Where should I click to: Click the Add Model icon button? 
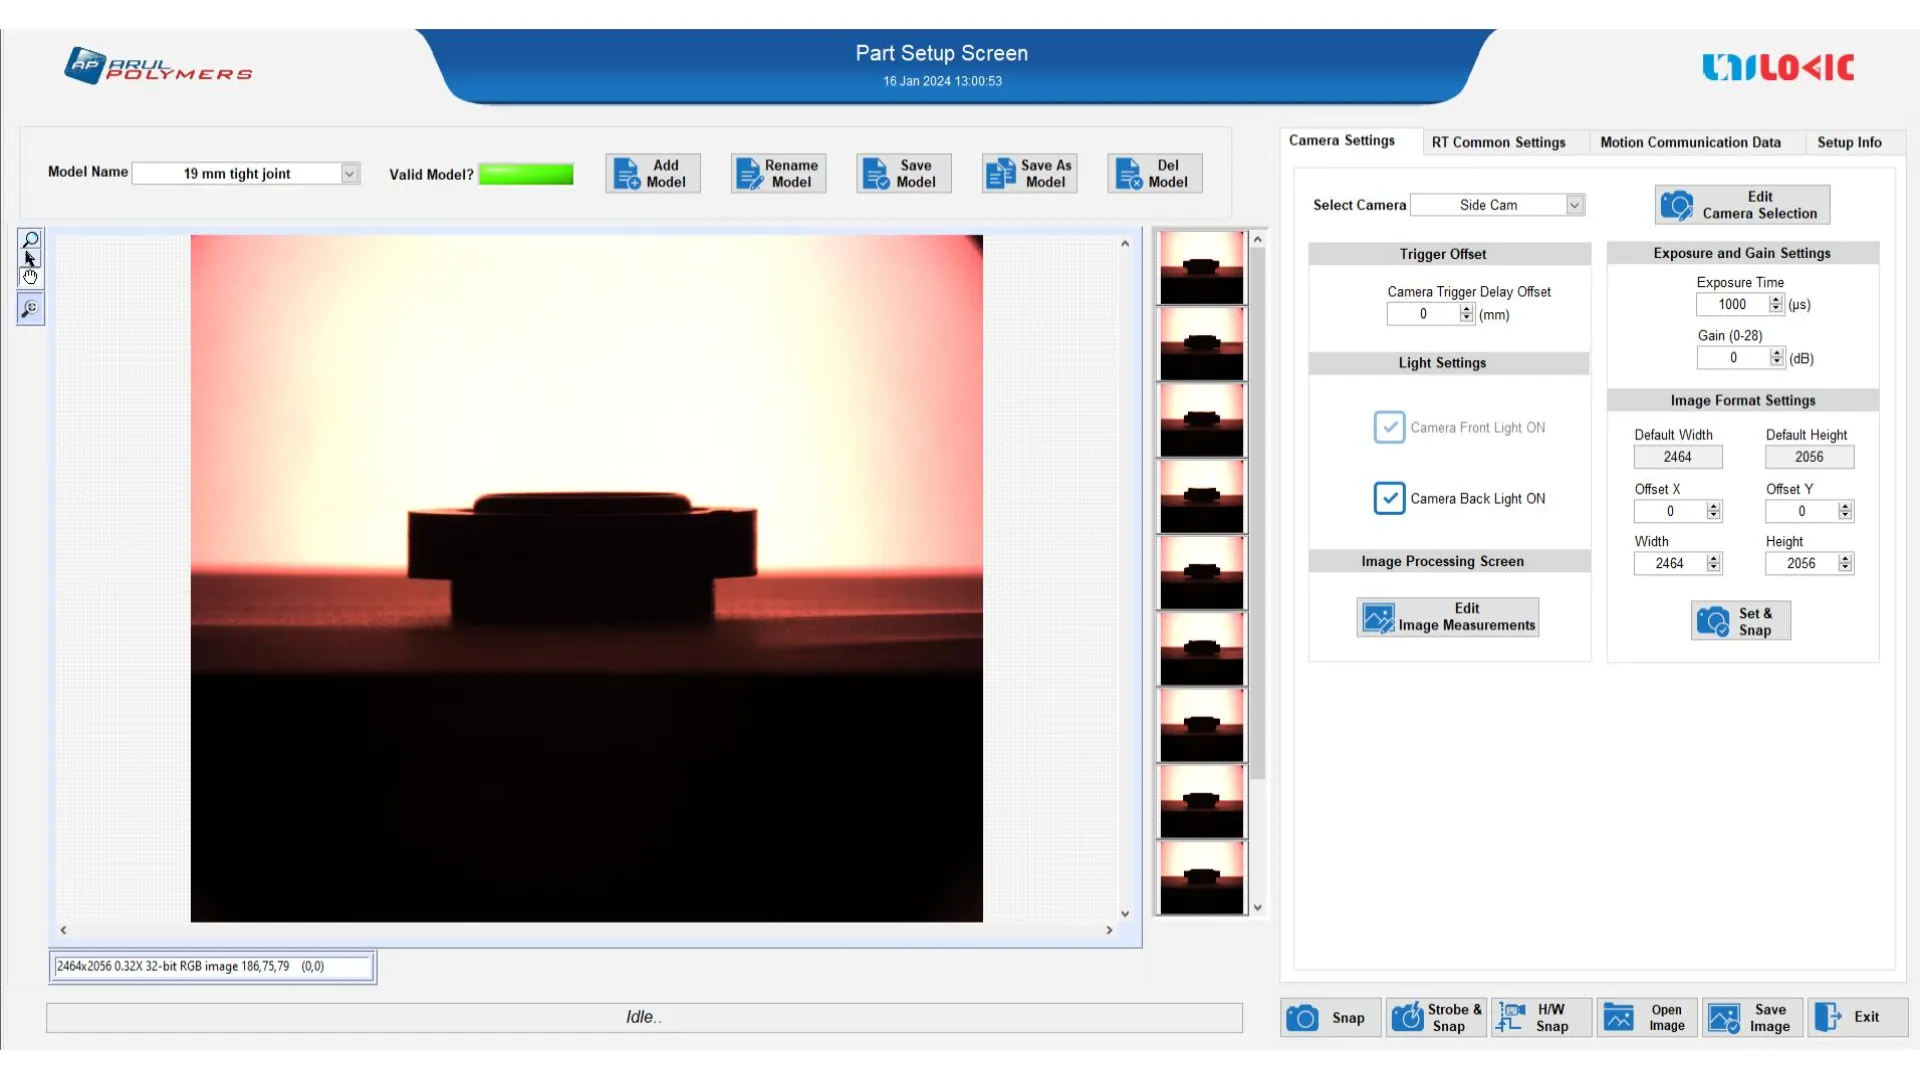coord(652,174)
